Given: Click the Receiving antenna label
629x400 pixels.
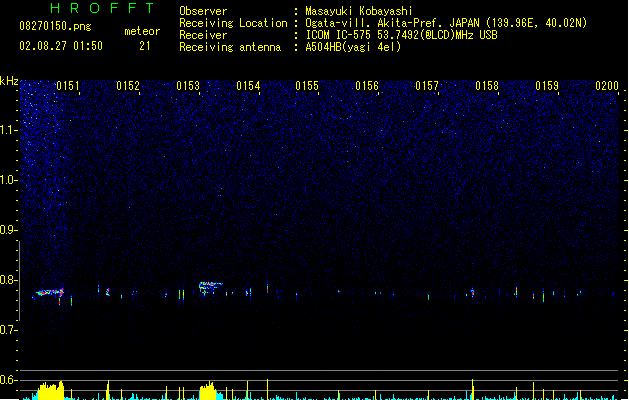Looking at the screenshot, I should click(230, 47).
